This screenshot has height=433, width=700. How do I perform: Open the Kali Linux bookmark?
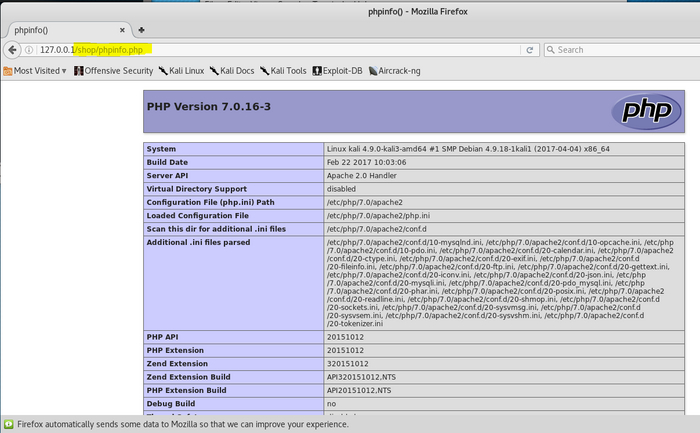(x=182, y=71)
